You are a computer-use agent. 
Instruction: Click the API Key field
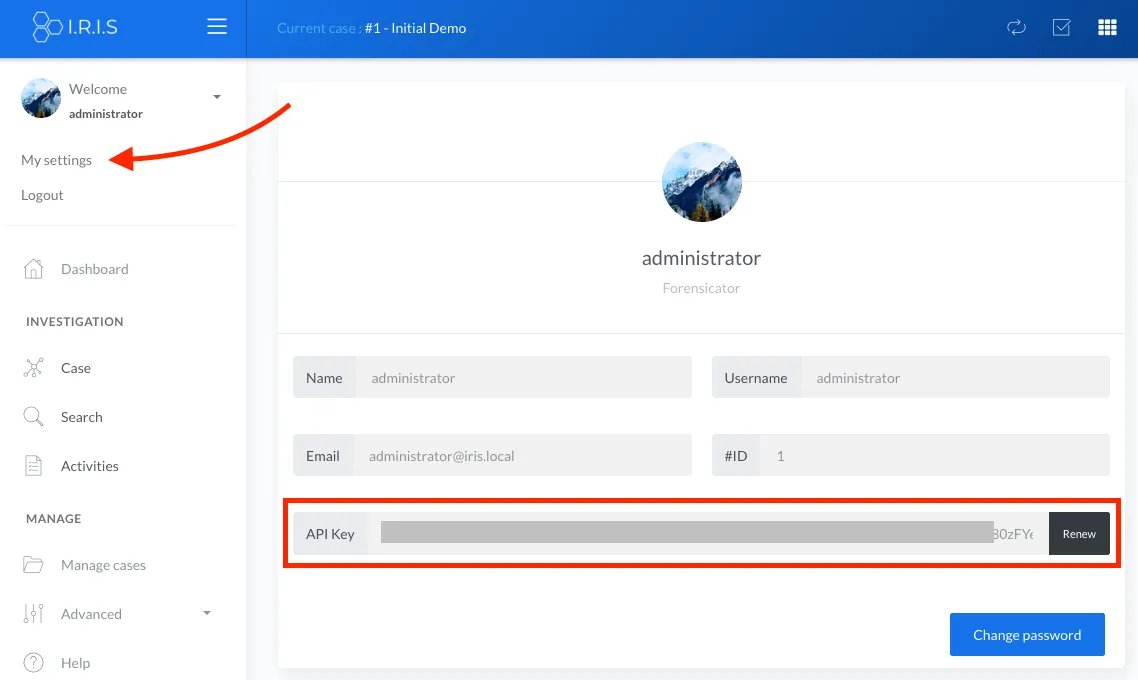click(707, 534)
